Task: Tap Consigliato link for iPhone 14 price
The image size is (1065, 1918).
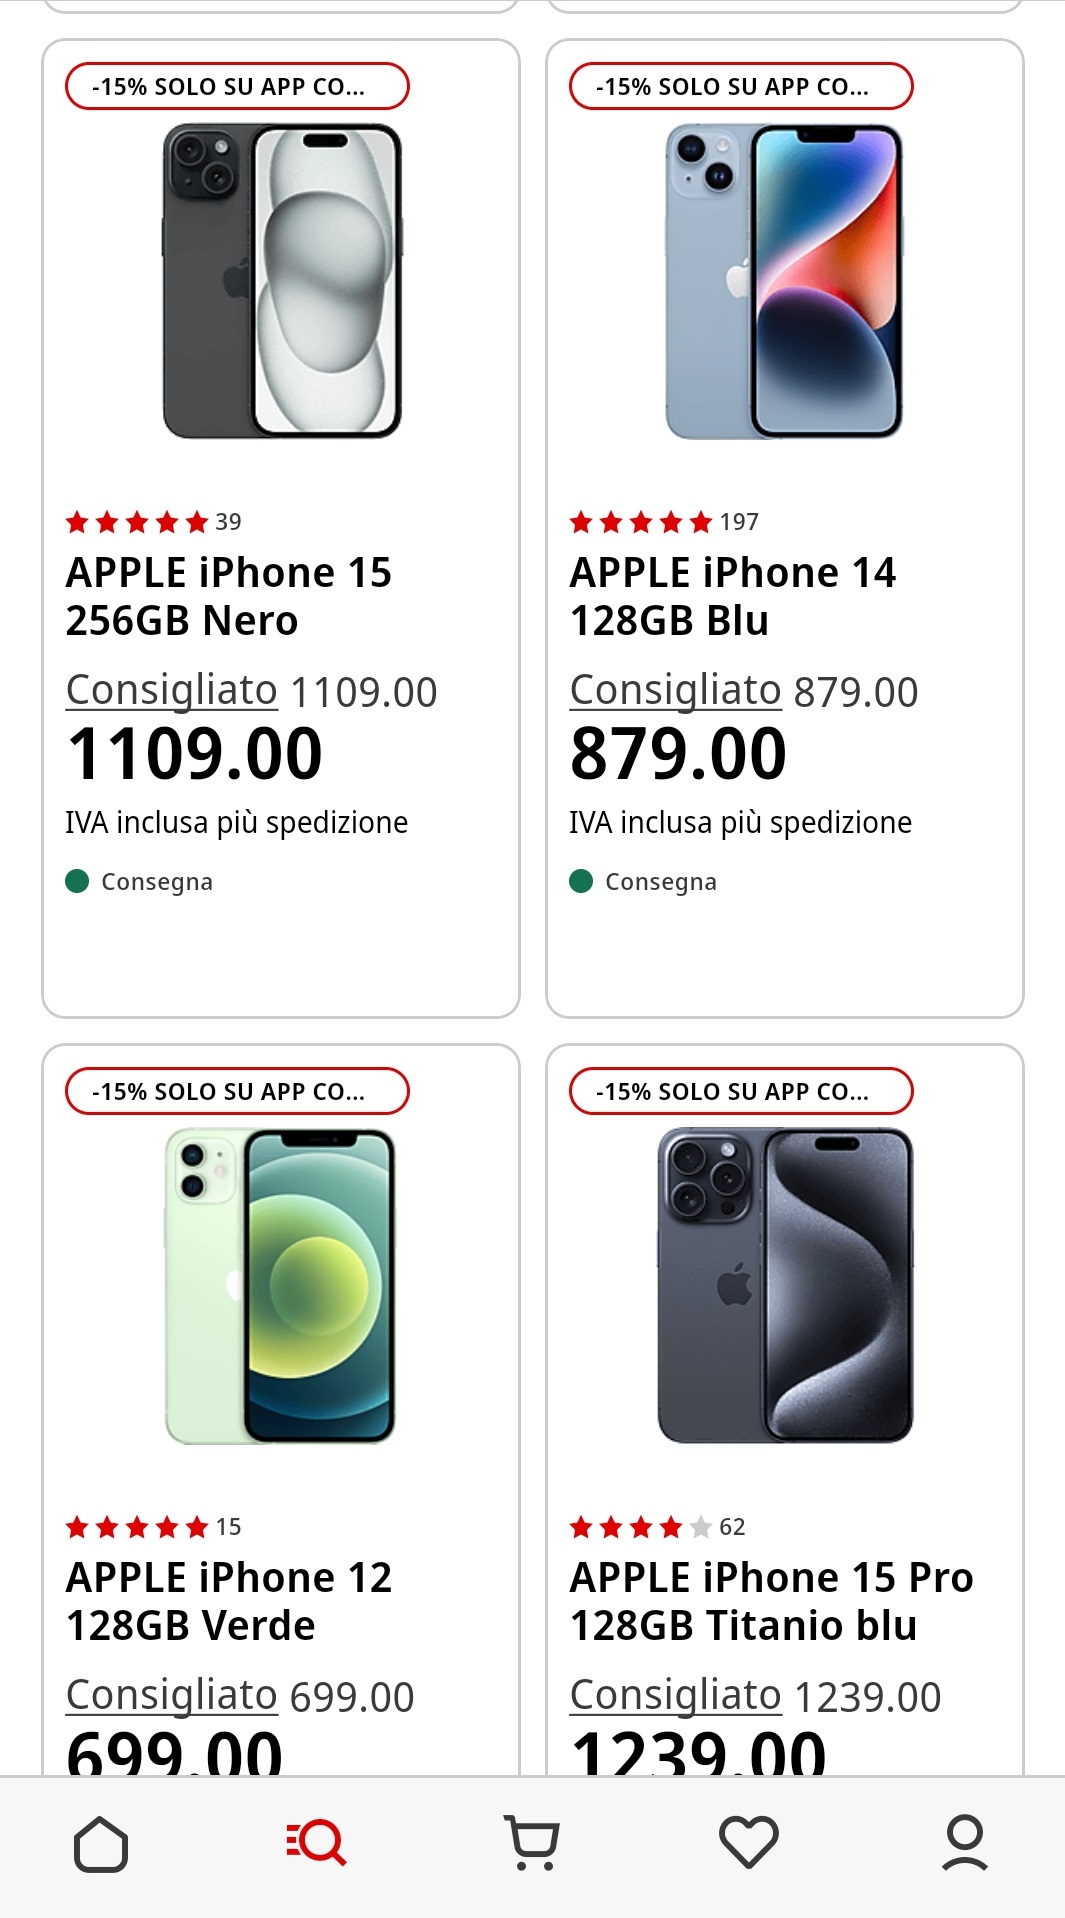Action: pos(675,691)
